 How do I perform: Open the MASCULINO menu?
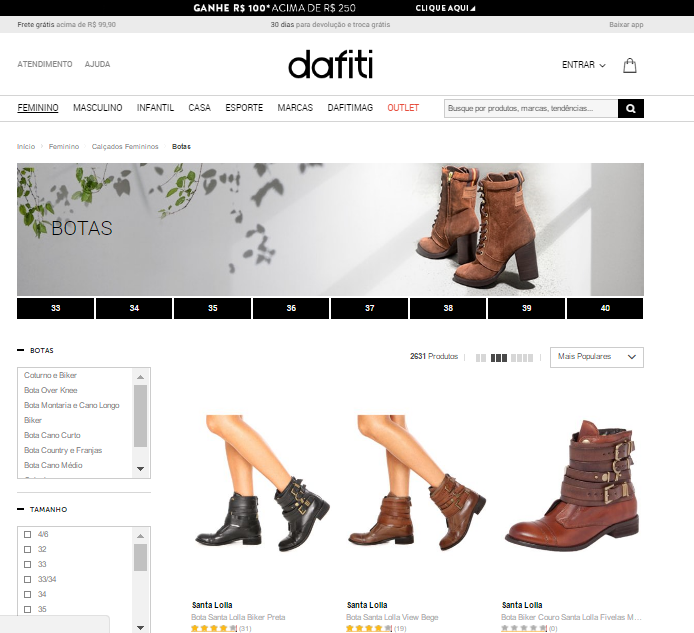point(97,107)
